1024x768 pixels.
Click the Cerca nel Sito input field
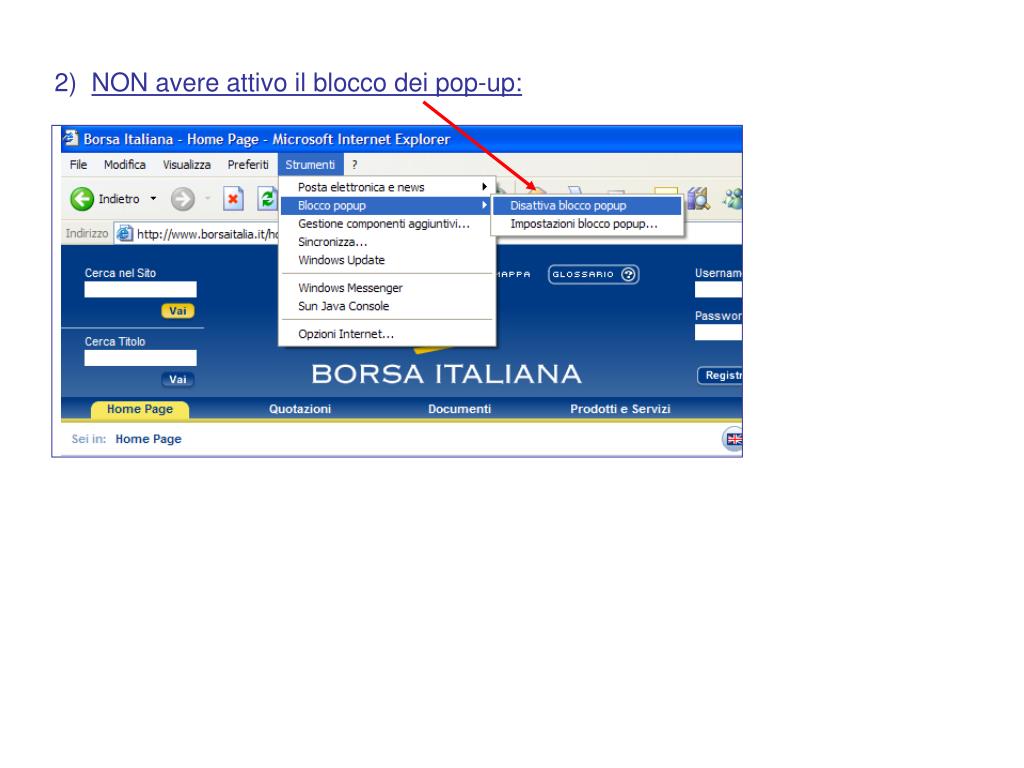click(140, 289)
